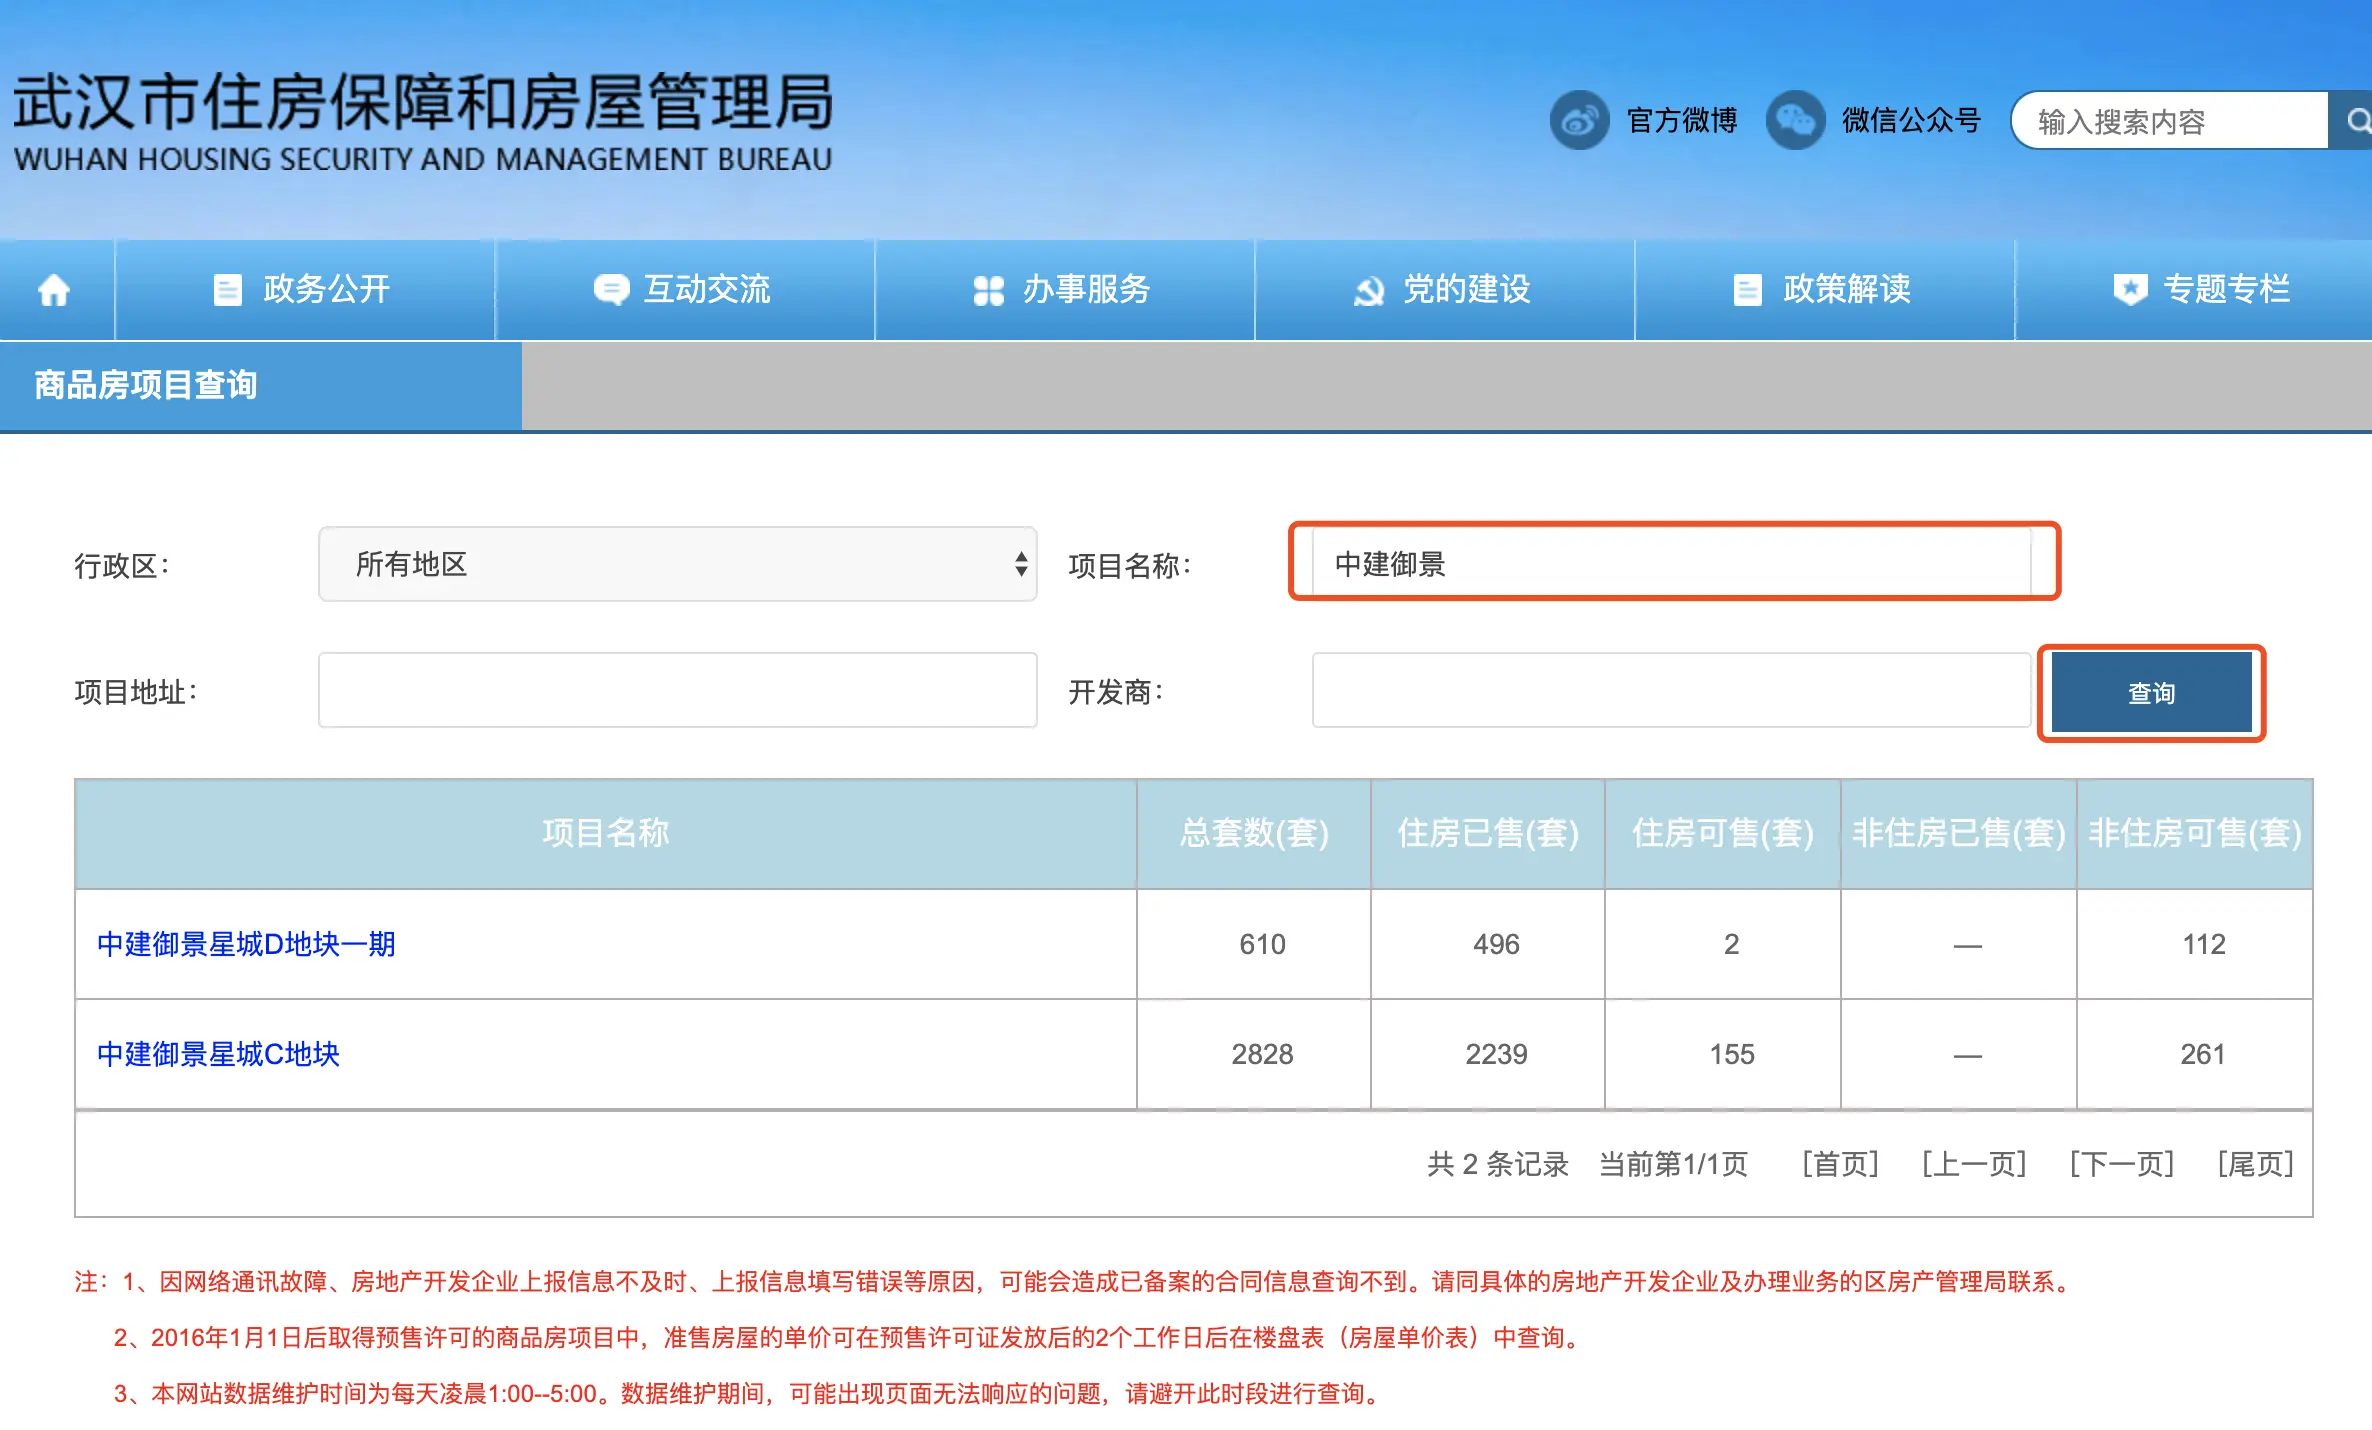The height and width of the screenshot is (1430, 2372).
Task: Open 中建御景星城C地块 project link
Action: coord(218,1054)
